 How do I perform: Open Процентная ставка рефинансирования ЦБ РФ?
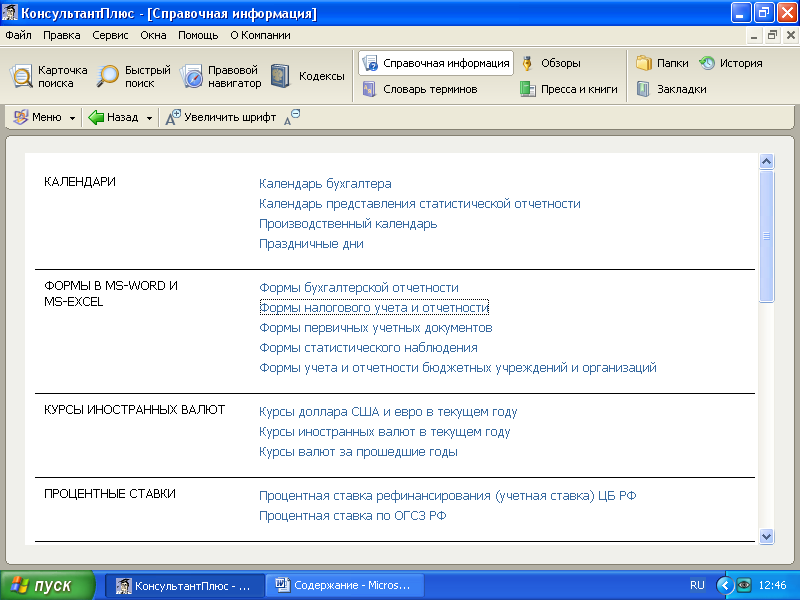447,495
